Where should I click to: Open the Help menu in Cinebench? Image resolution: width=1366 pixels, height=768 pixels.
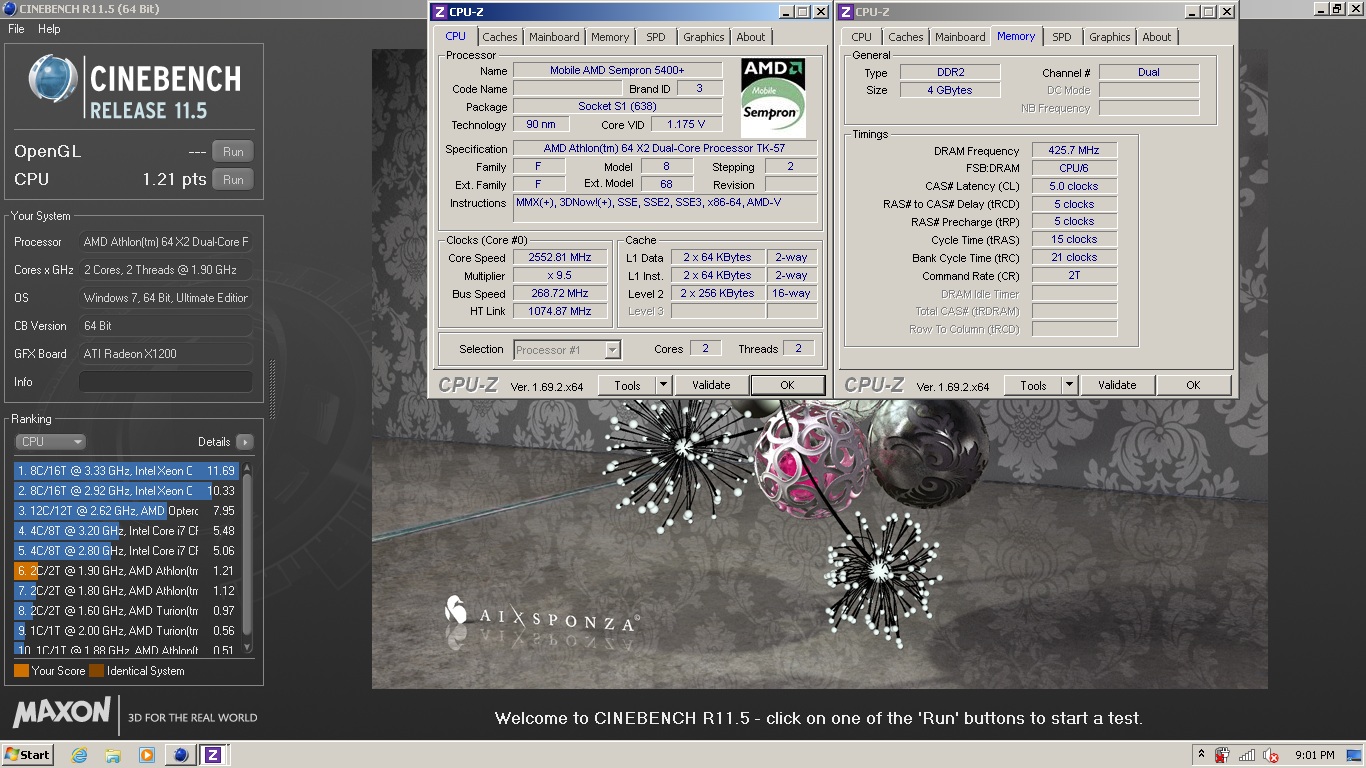49,29
